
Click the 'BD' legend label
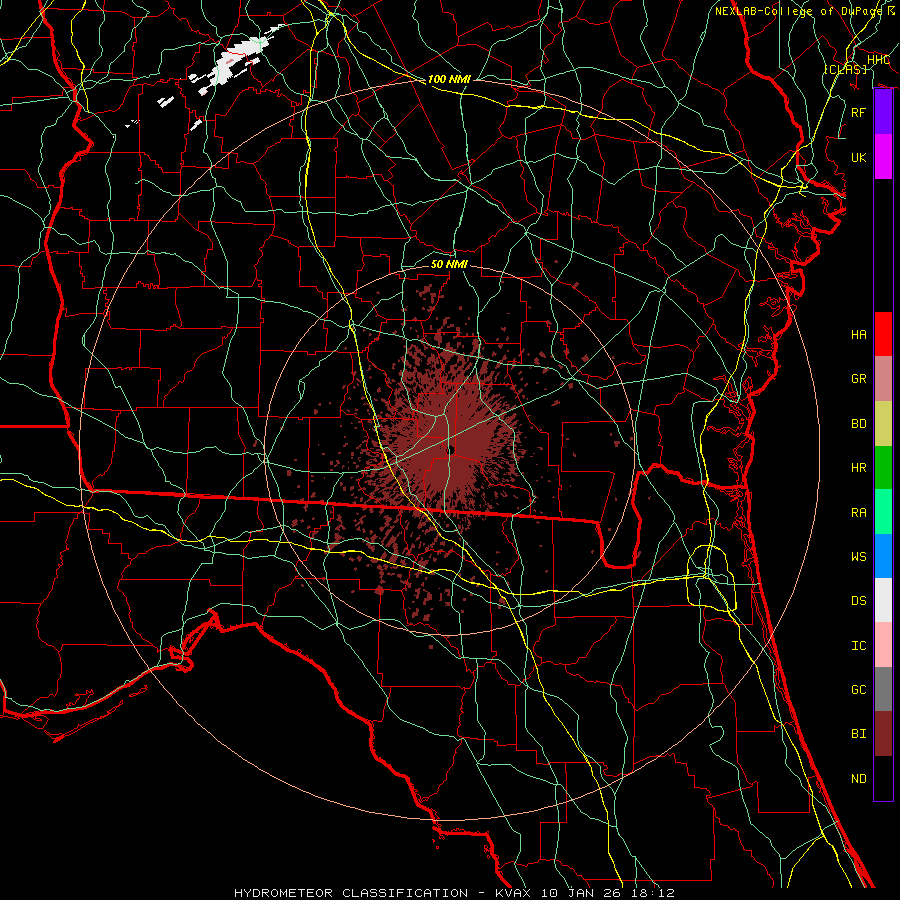(859, 423)
